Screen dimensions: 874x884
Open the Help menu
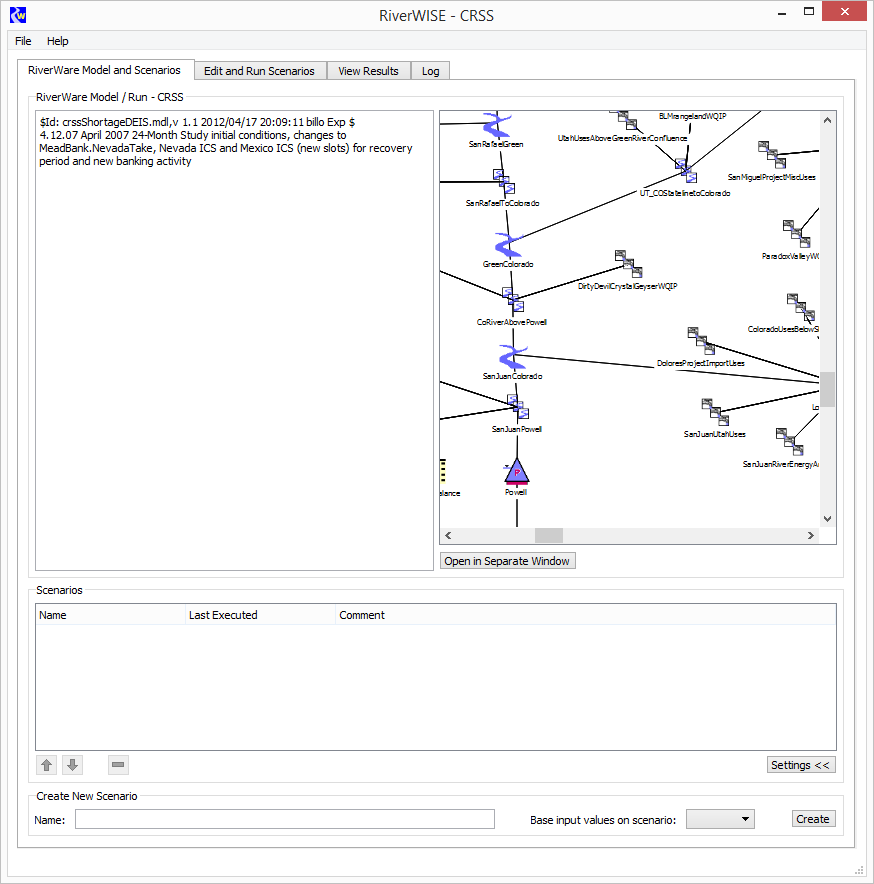coord(58,41)
